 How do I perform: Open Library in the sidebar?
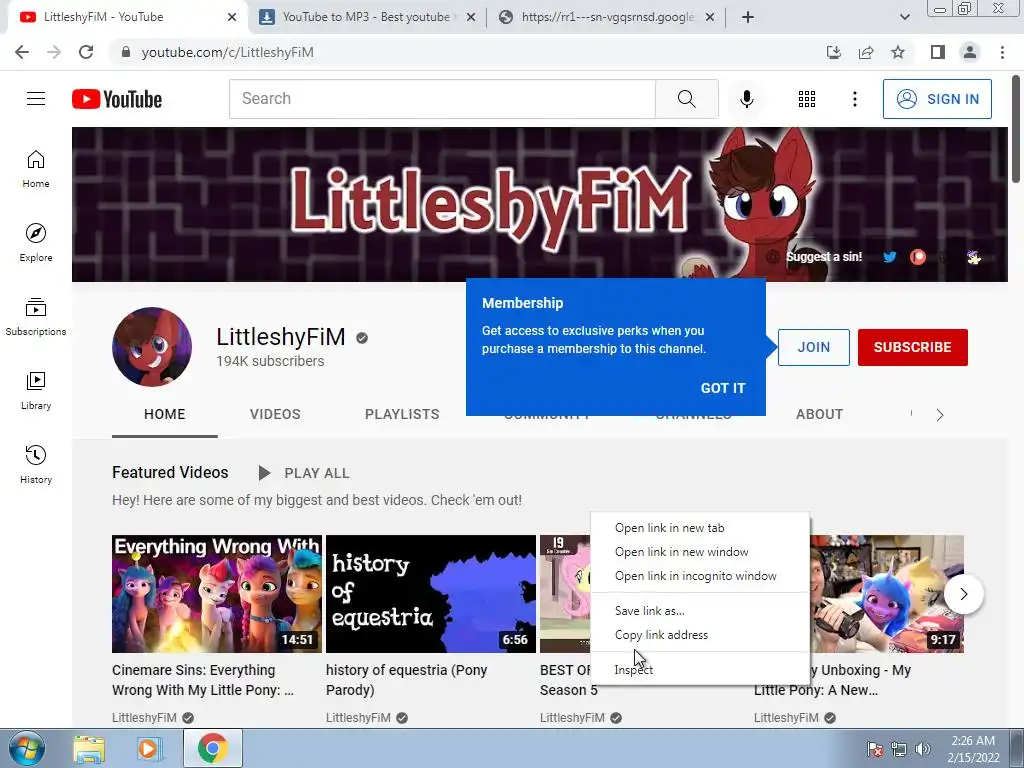(x=36, y=391)
